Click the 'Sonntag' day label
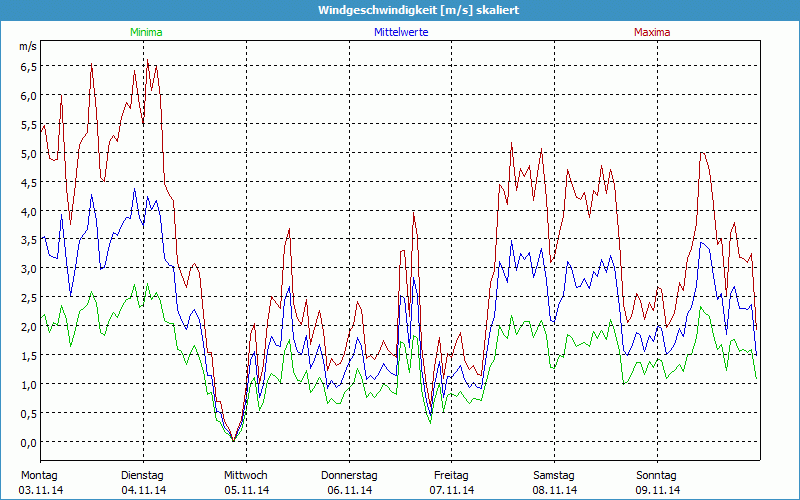The height and width of the screenshot is (500, 800). (657, 476)
